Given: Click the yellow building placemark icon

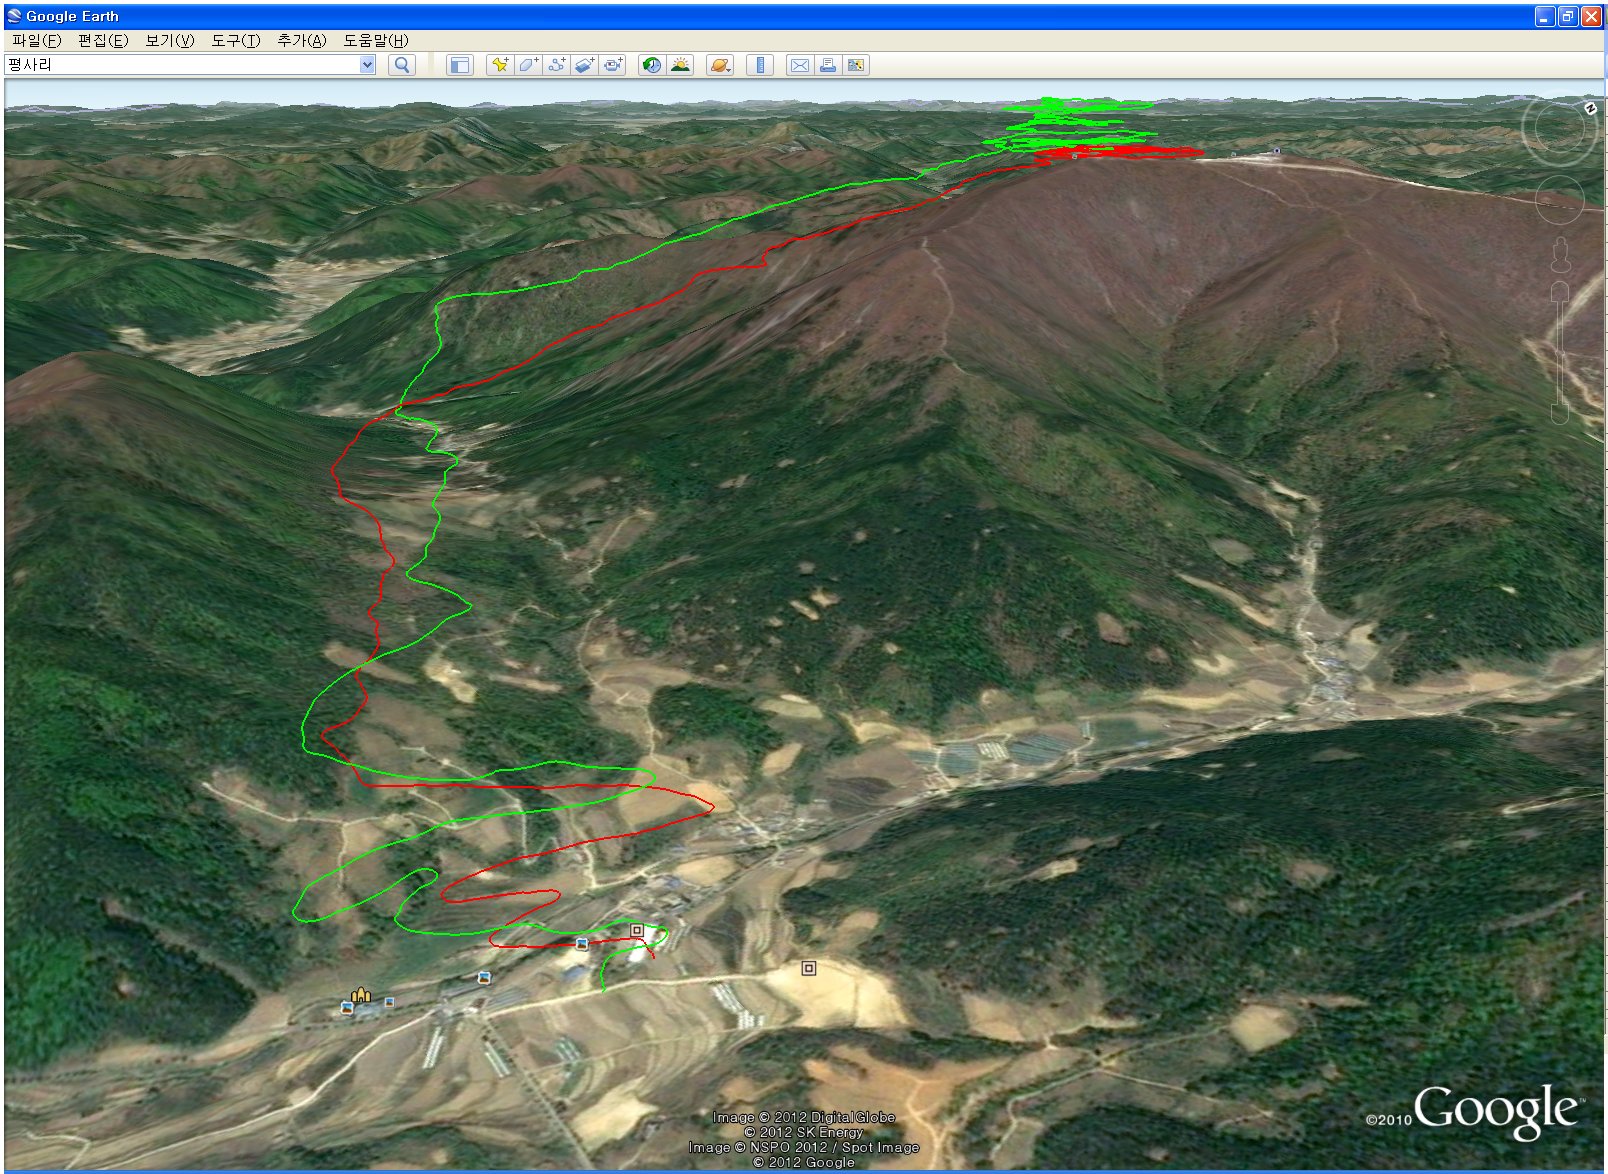Looking at the screenshot, I should coord(360,995).
